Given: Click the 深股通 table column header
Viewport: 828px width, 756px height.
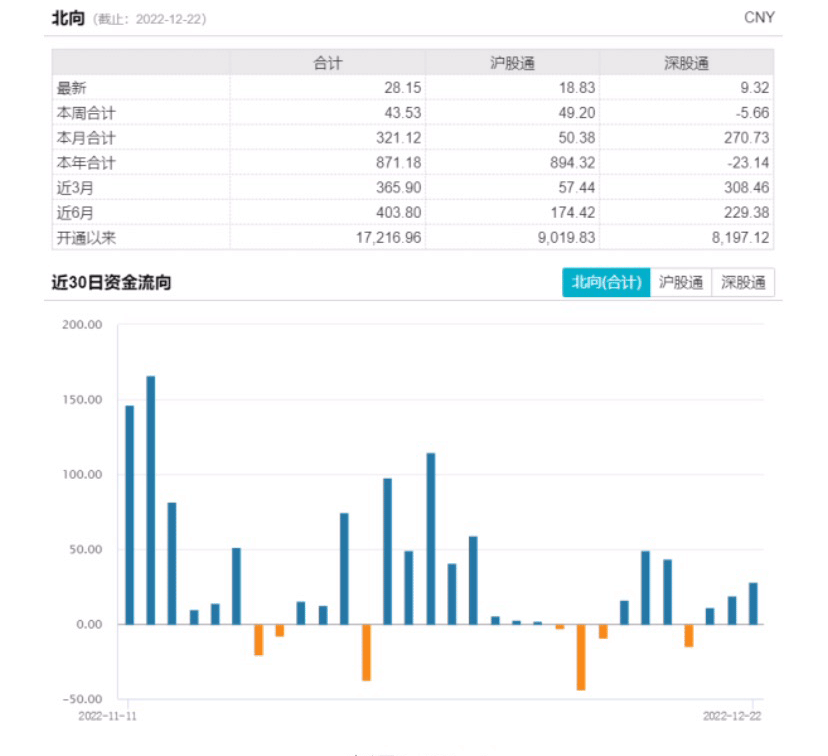Looking at the screenshot, I should pos(687,63).
